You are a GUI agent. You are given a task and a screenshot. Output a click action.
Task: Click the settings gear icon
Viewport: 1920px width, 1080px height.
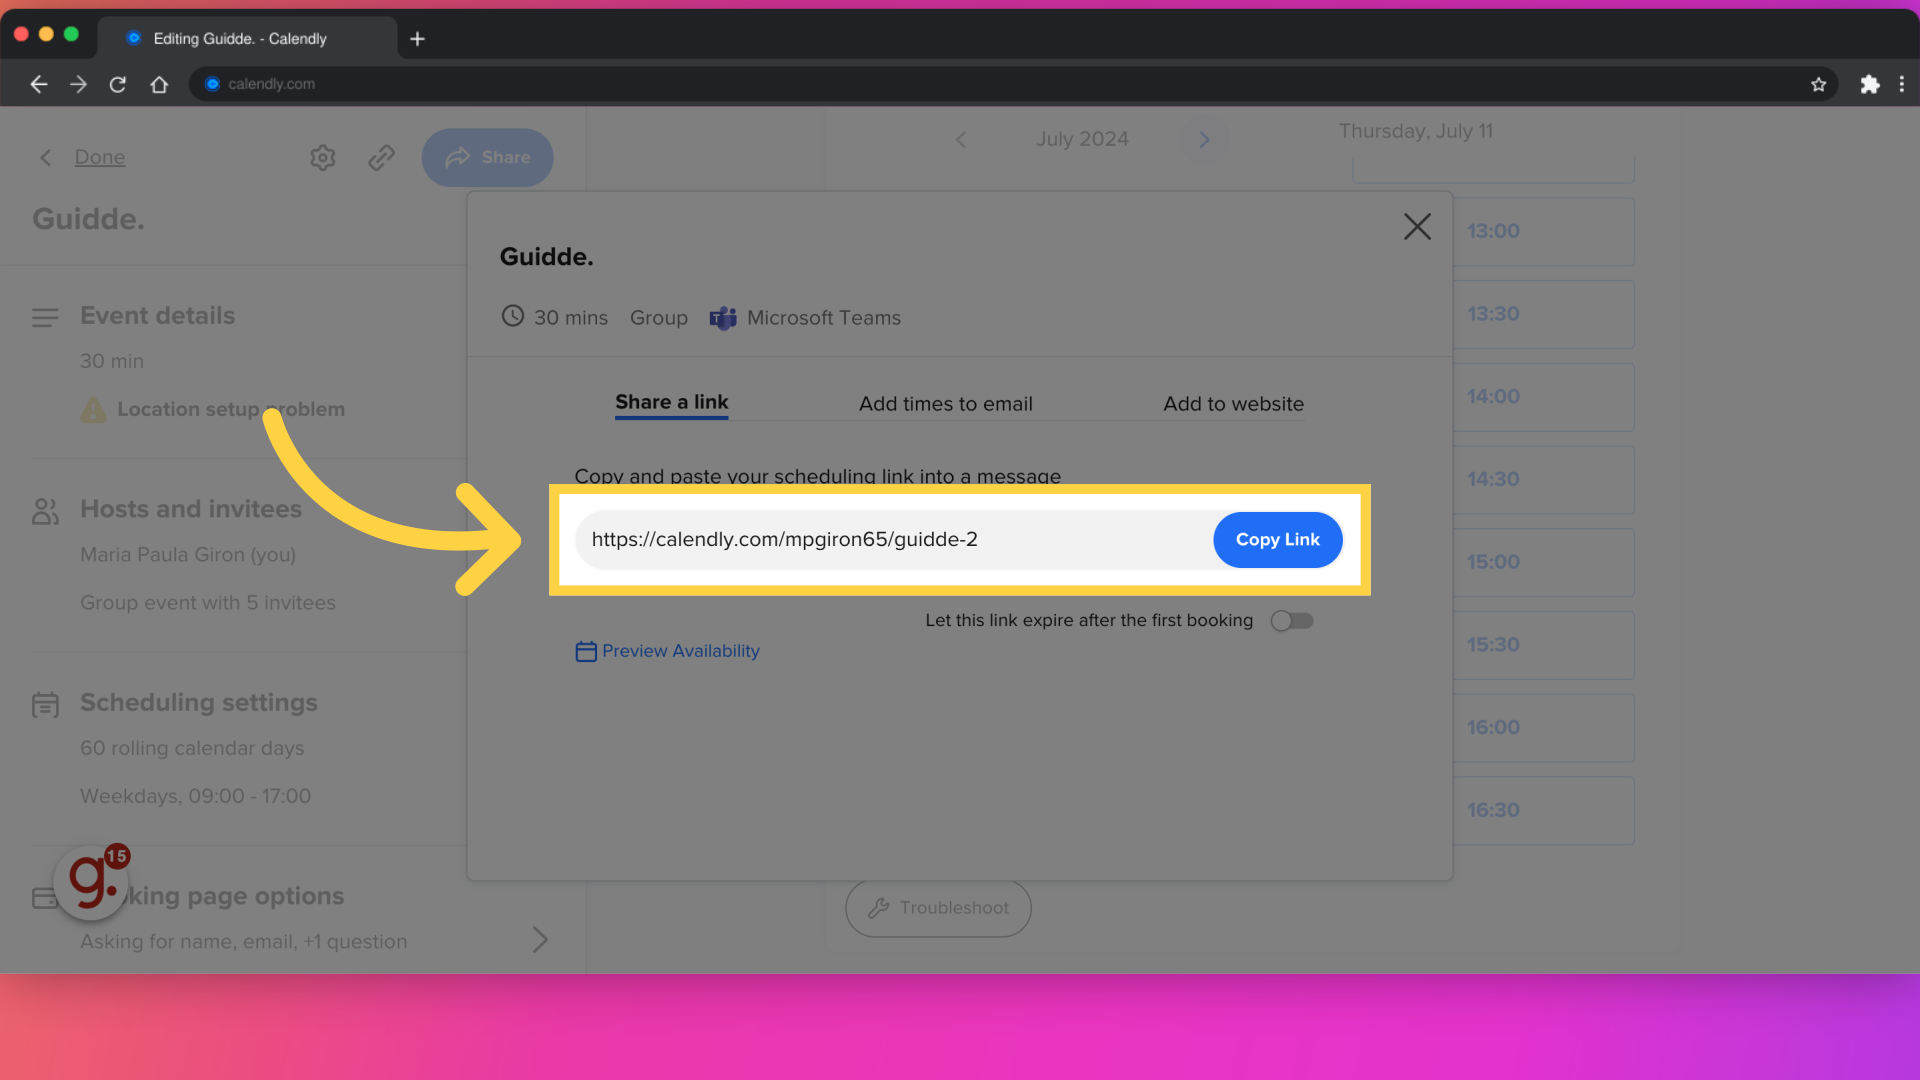point(322,157)
